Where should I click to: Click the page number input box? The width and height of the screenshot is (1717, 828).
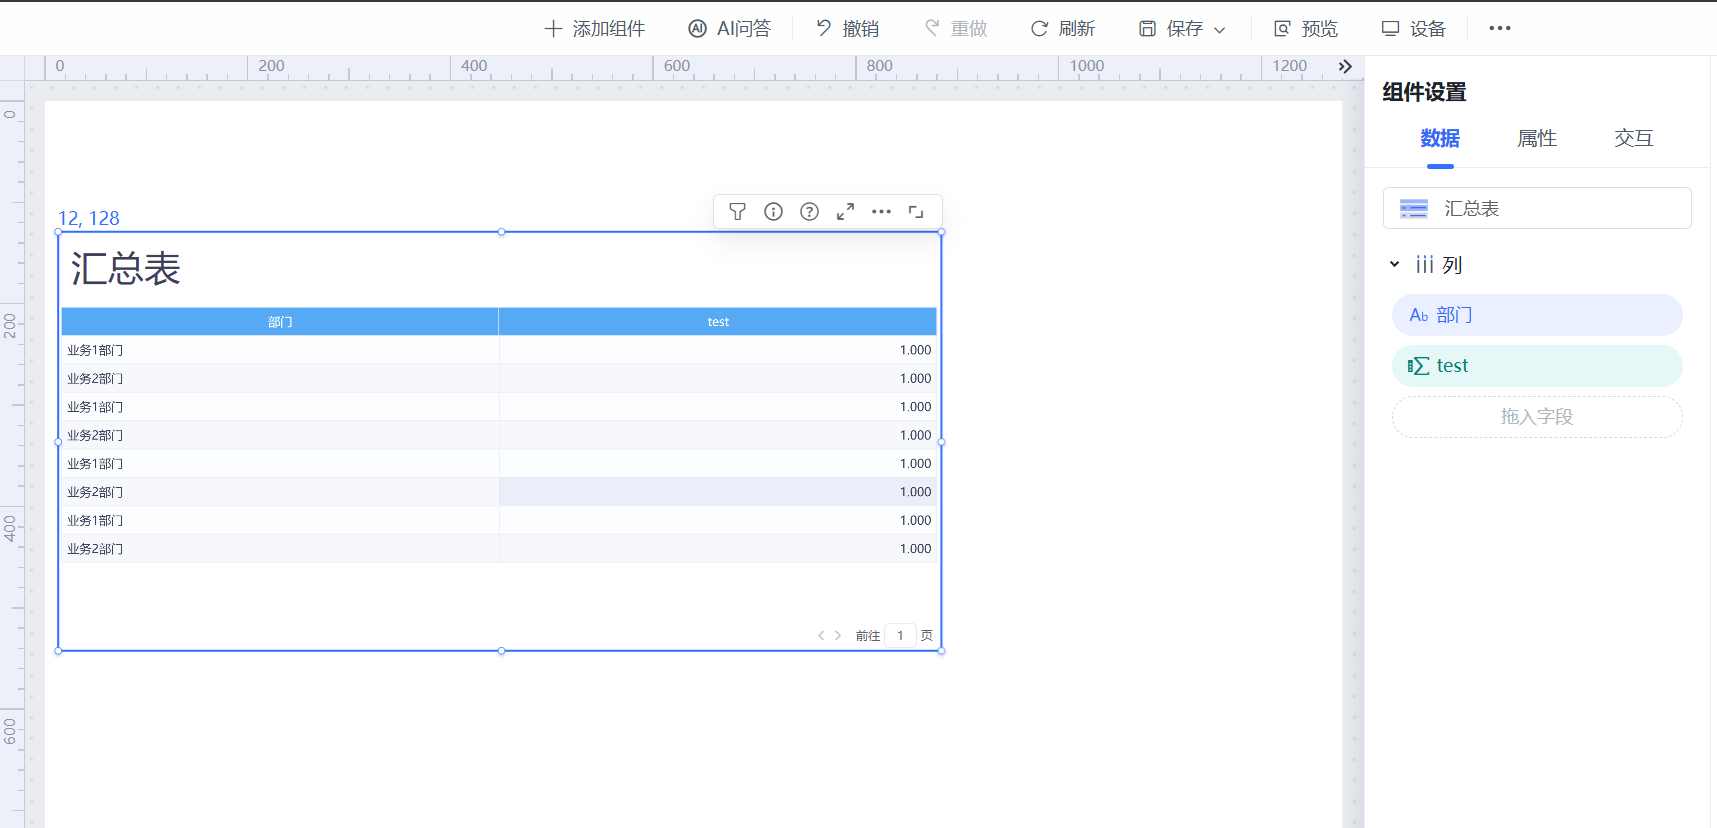(x=900, y=636)
